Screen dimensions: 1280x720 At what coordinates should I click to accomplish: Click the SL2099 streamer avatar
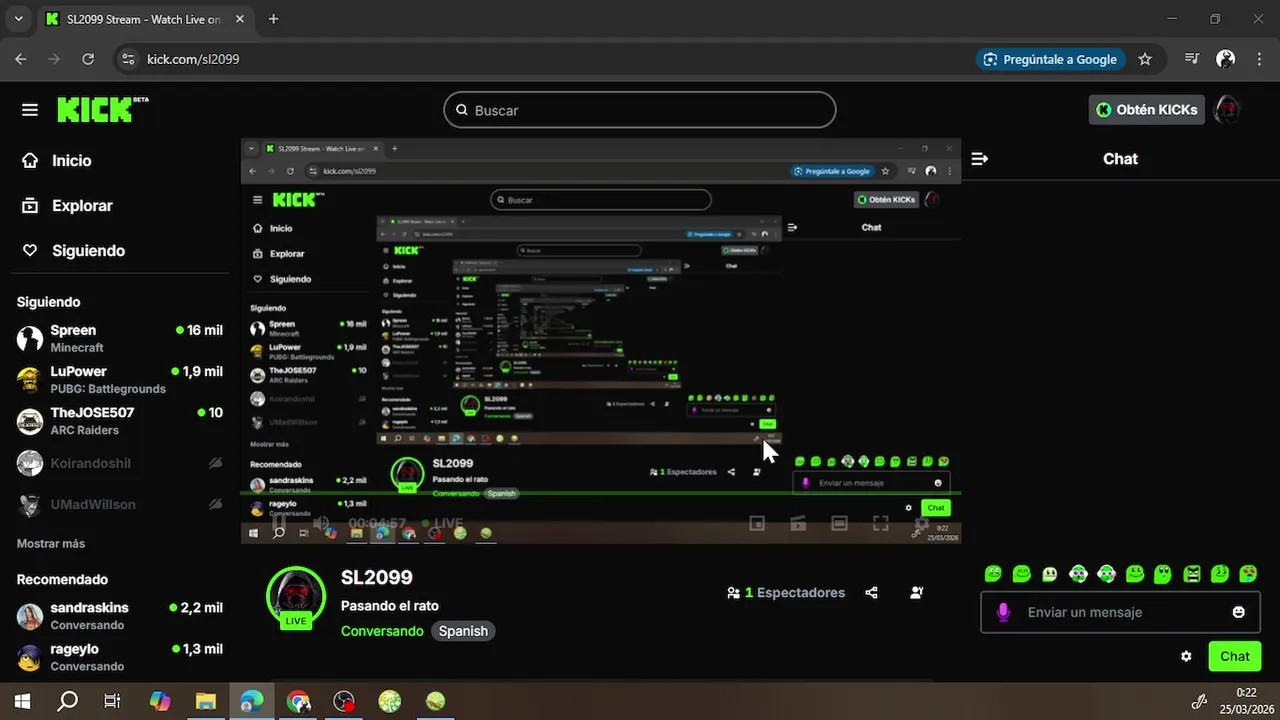click(x=296, y=596)
